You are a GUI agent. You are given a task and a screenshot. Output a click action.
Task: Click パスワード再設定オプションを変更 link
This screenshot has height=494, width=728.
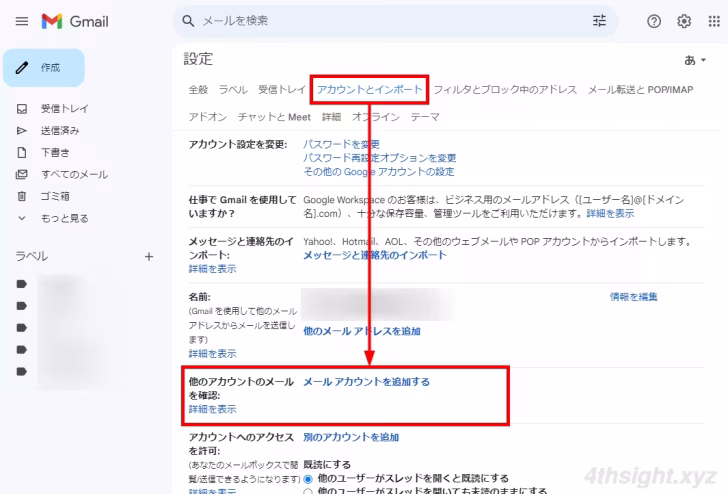[380, 158]
